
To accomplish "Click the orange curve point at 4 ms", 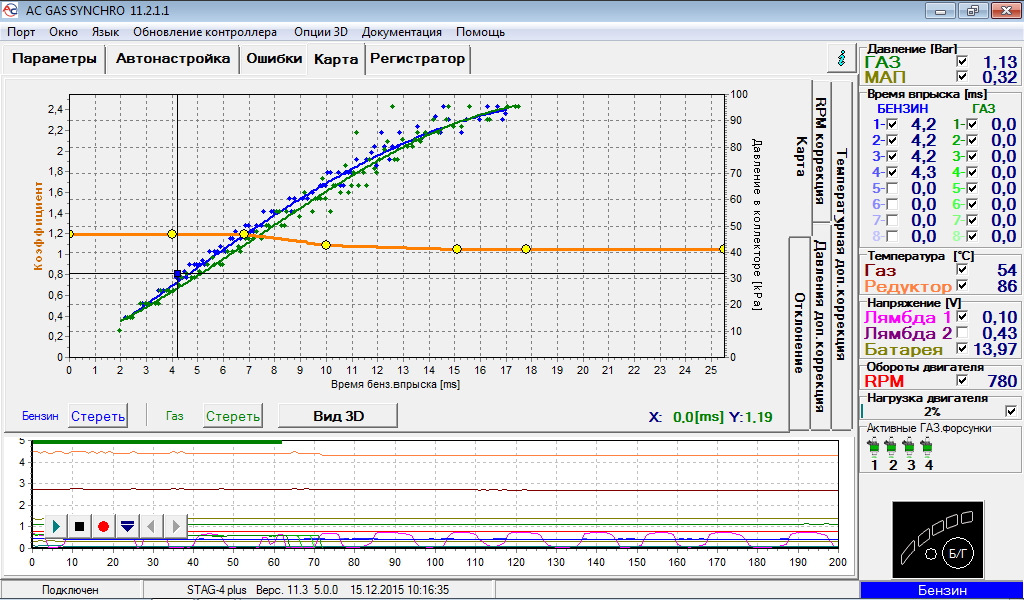I will [x=172, y=234].
